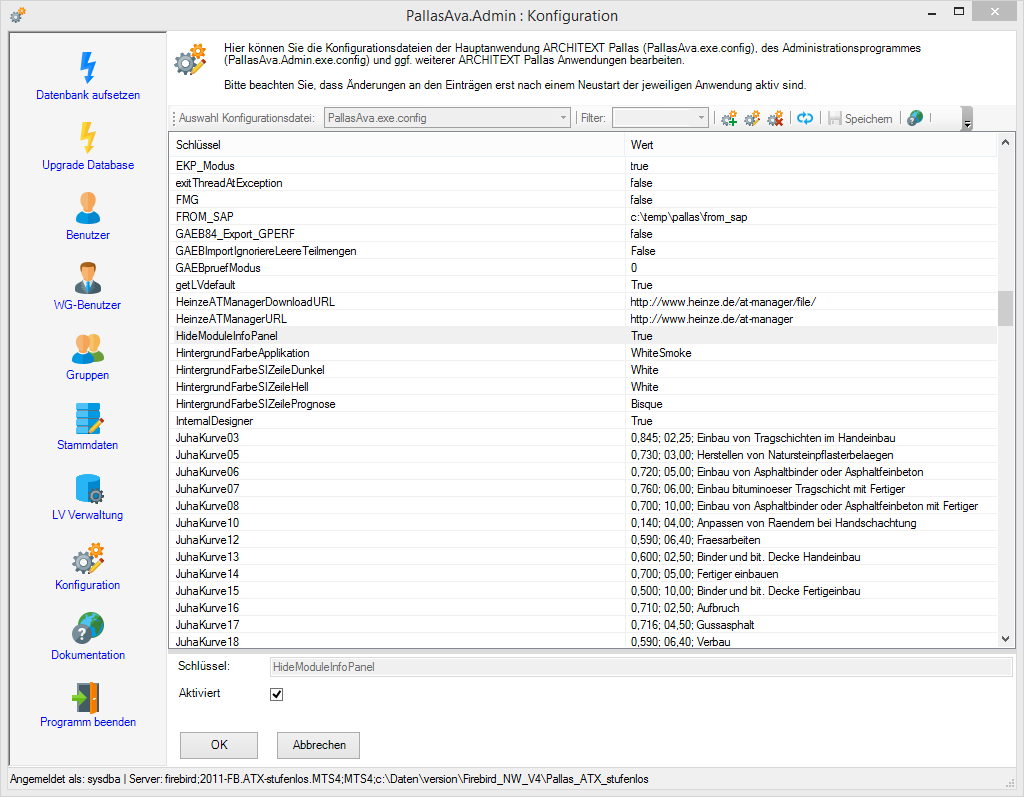Screen dimensions: 1024x797
Task: Select the GAEBpruefModus row
Action: tap(583, 268)
